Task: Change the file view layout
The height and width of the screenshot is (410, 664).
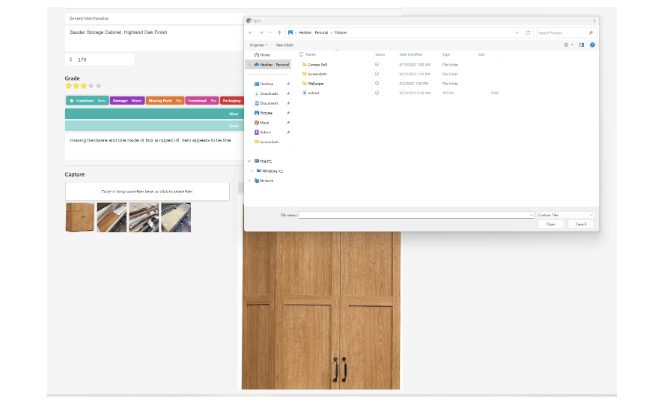Action: point(568,45)
